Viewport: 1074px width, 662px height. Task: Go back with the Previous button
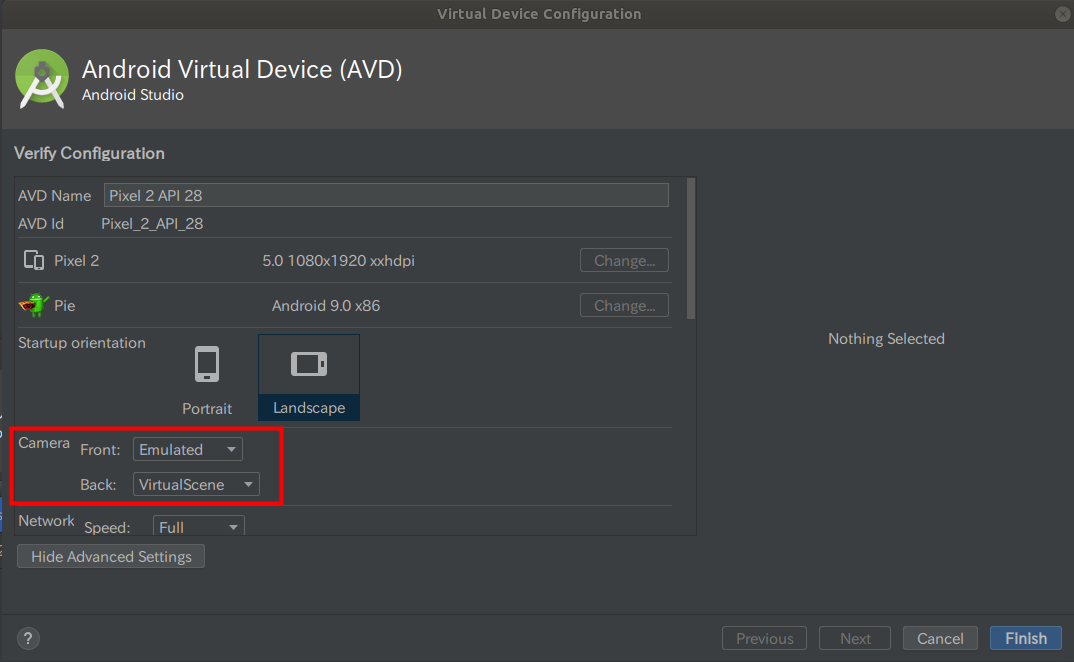pyautogui.click(x=764, y=639)
